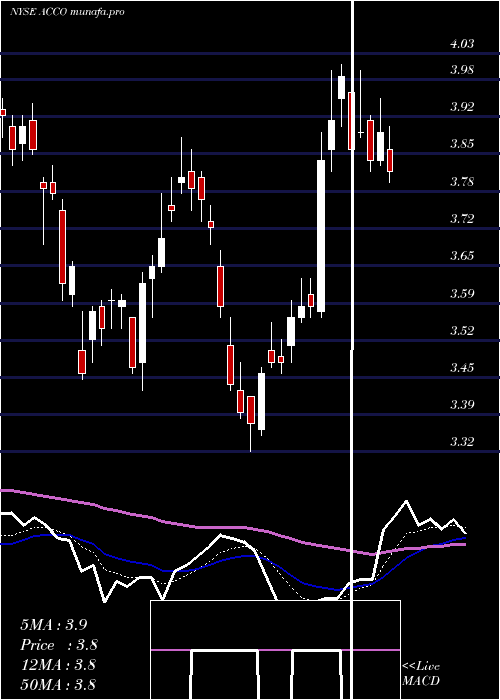Screen dimensions: 500x700
Task: Click the 3.52 price axis label
Action: [x=462, y=330]
